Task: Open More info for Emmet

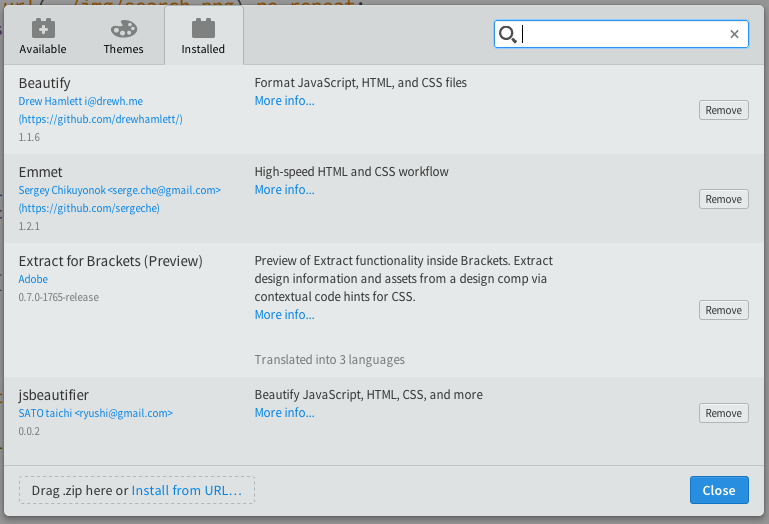Action: [284, 189]
